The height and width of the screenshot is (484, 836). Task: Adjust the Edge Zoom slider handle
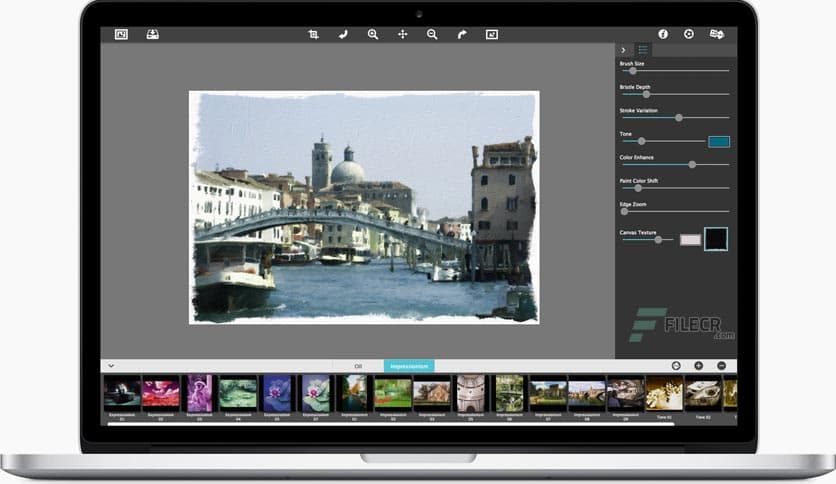(x=624, y=212)
